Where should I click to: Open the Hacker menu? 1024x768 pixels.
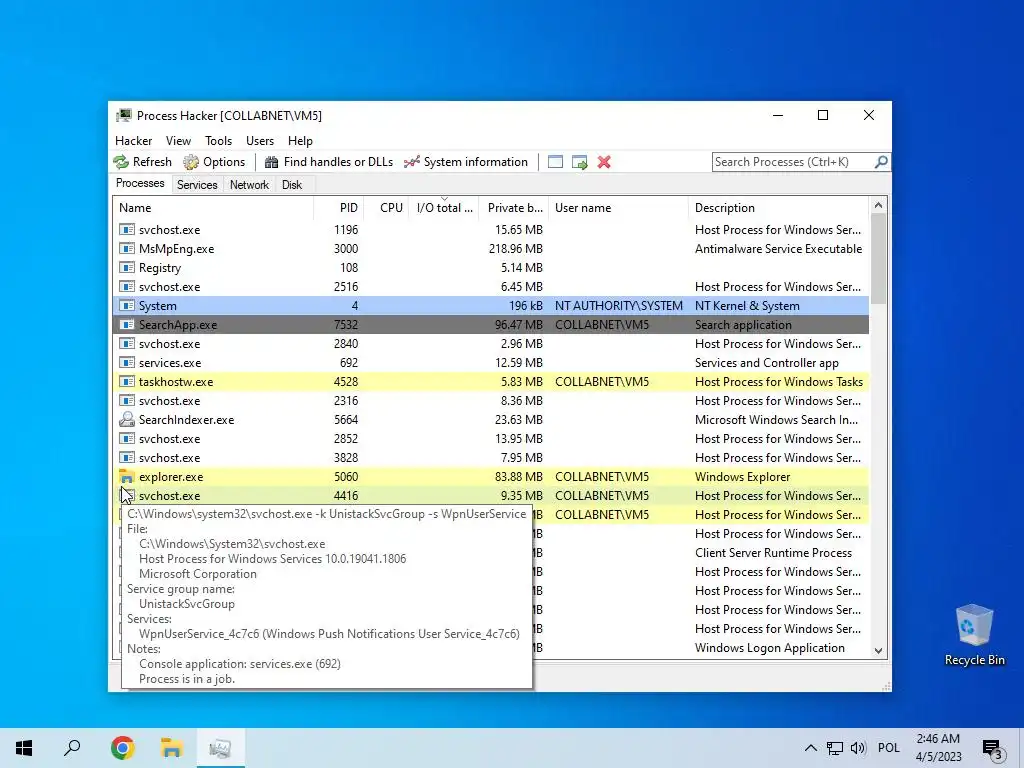coord(133,141)
